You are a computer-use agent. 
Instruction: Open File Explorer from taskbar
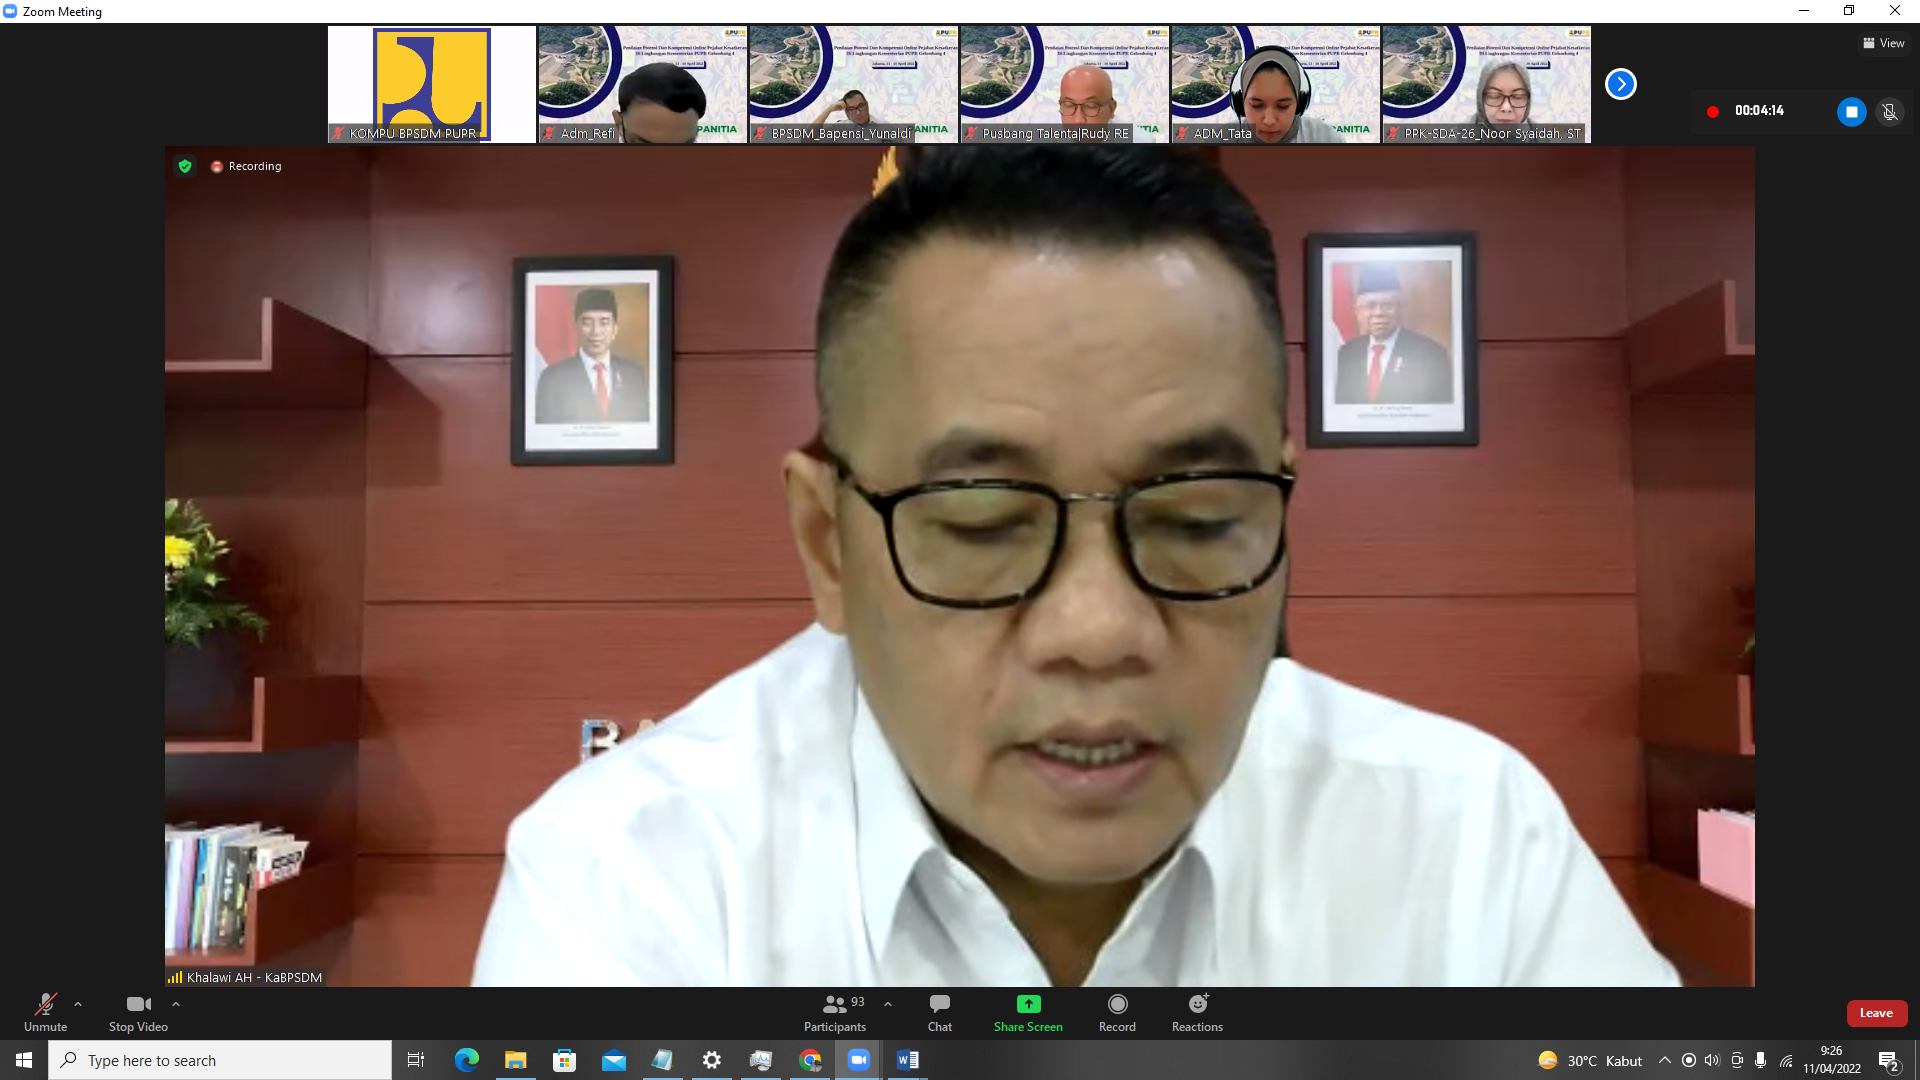pyautogui.click(x=516, y=1060)
